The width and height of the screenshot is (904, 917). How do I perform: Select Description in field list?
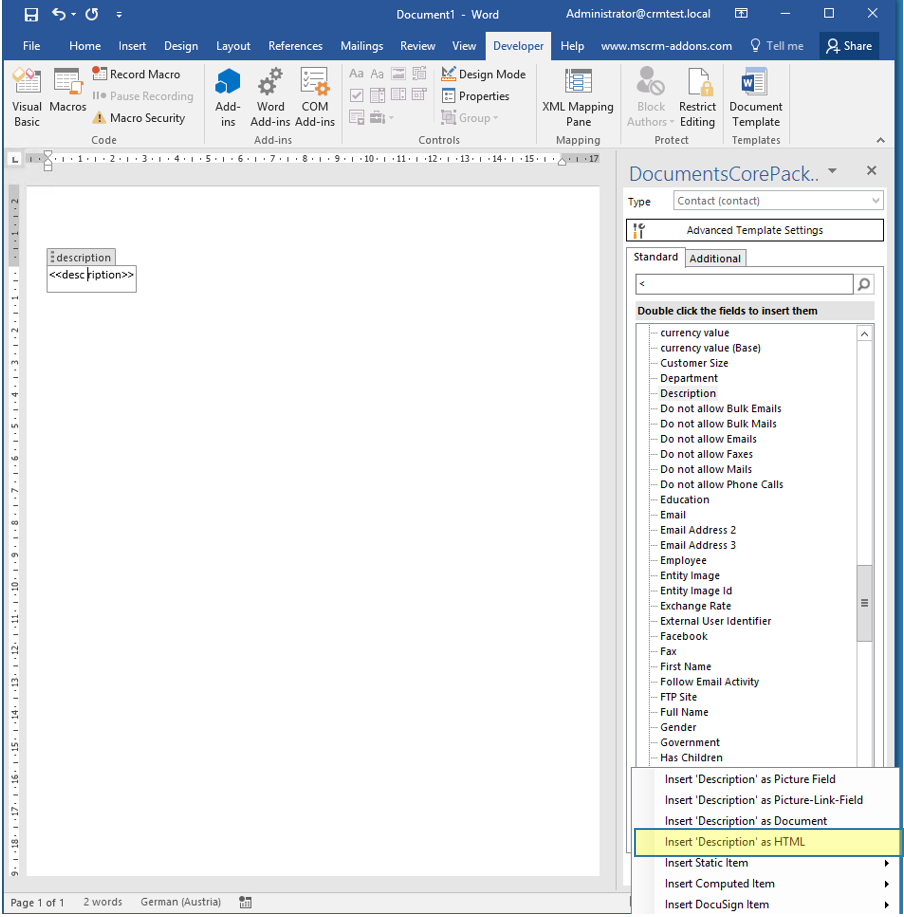688,393
